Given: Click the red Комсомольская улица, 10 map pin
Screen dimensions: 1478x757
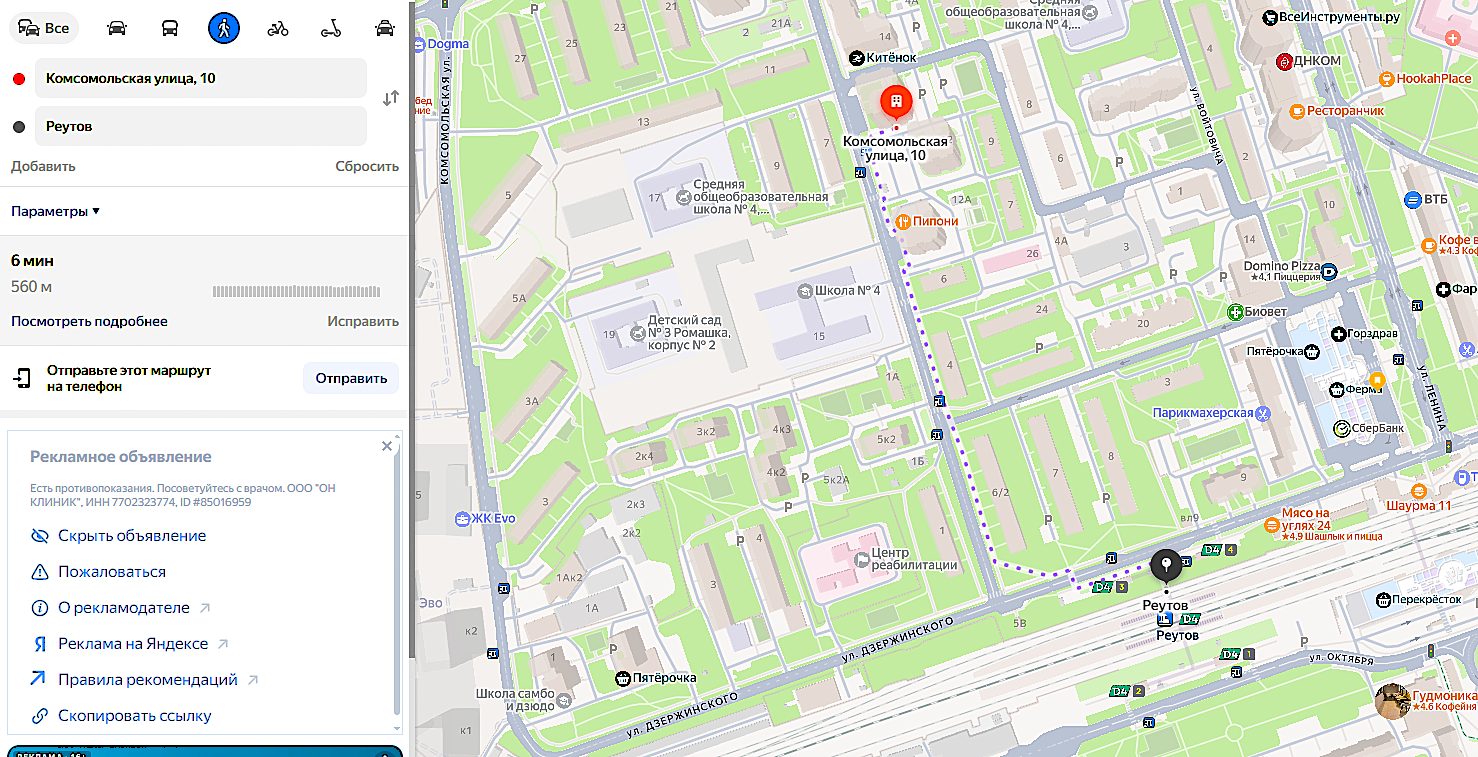Looking at the screenshot, I should pos(895,104).
